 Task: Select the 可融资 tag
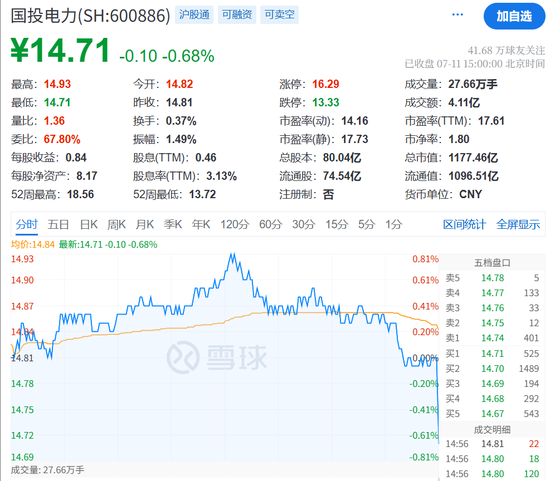237,15
